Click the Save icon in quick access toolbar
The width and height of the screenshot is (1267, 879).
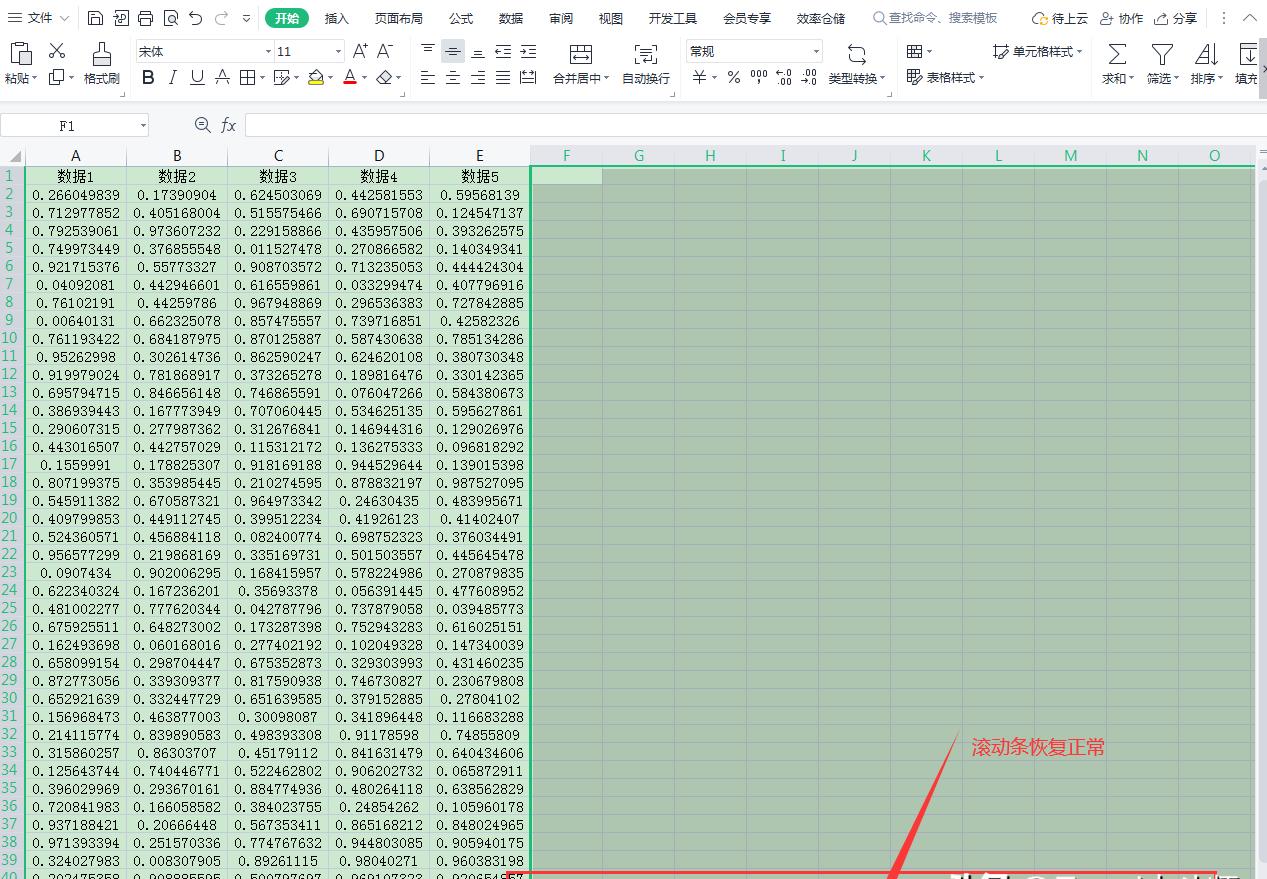(95, 18)
